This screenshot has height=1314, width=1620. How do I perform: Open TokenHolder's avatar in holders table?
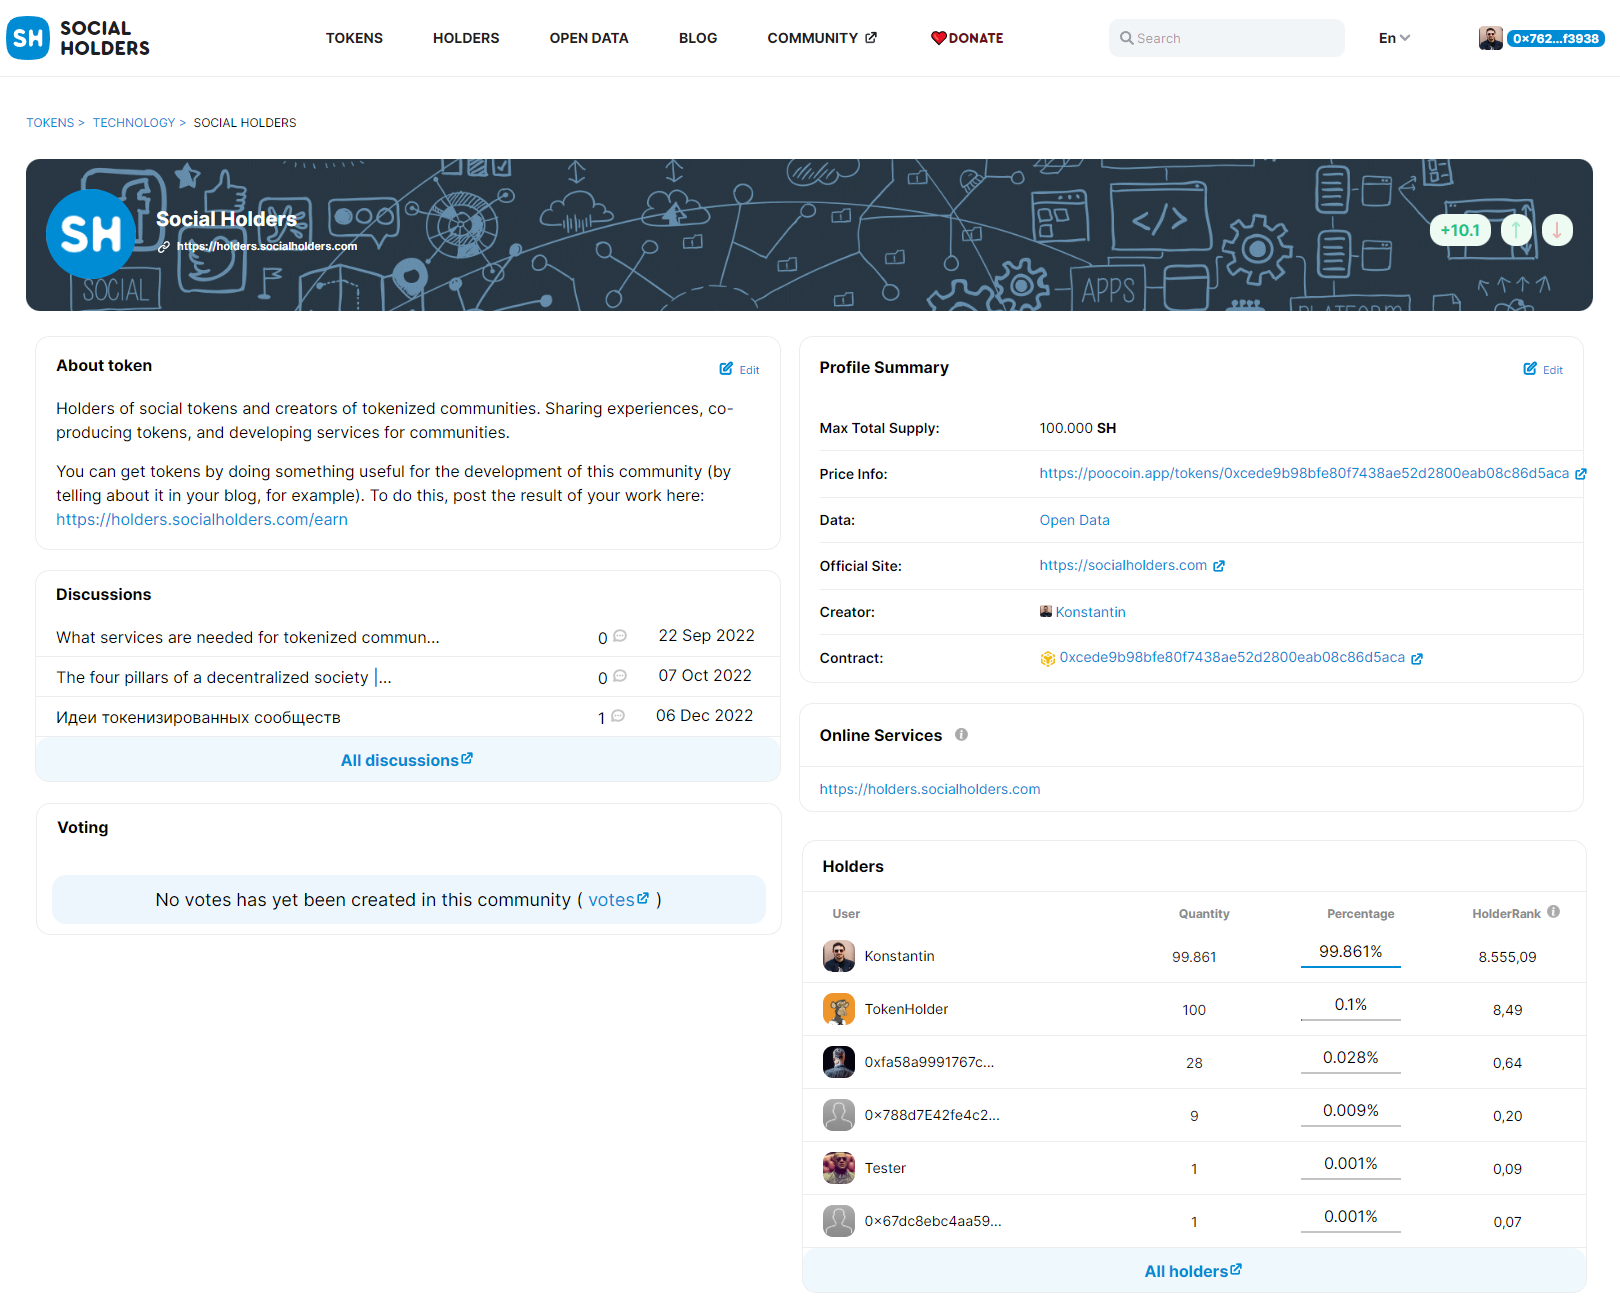tap(839, 1009)
